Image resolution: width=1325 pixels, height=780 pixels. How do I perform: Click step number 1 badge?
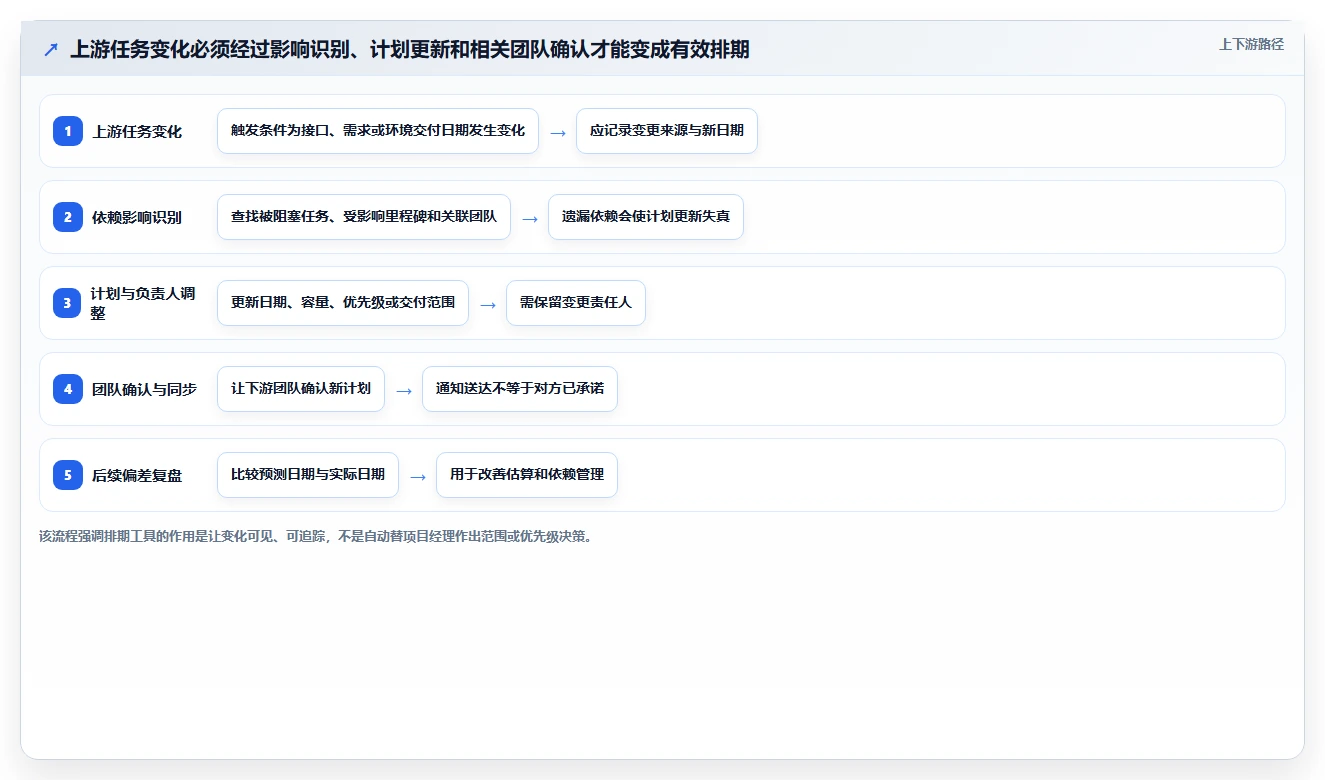coord(68,131)
